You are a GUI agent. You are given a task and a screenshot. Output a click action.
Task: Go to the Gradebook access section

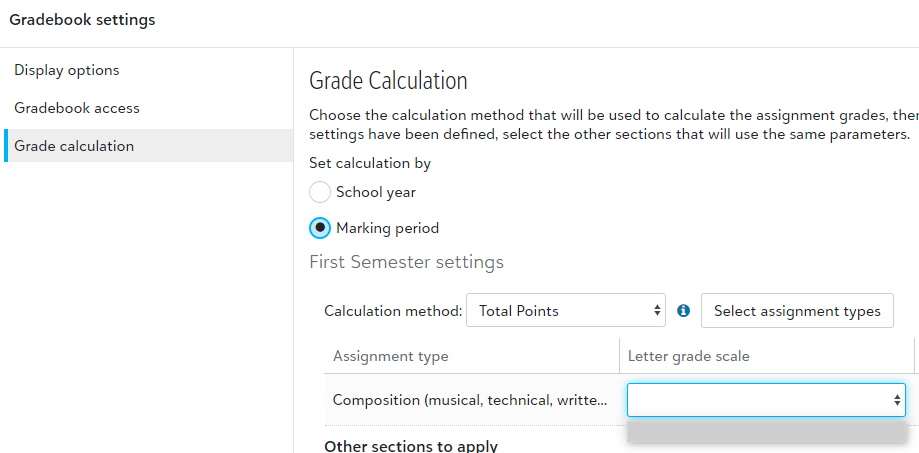coord(77,108)
